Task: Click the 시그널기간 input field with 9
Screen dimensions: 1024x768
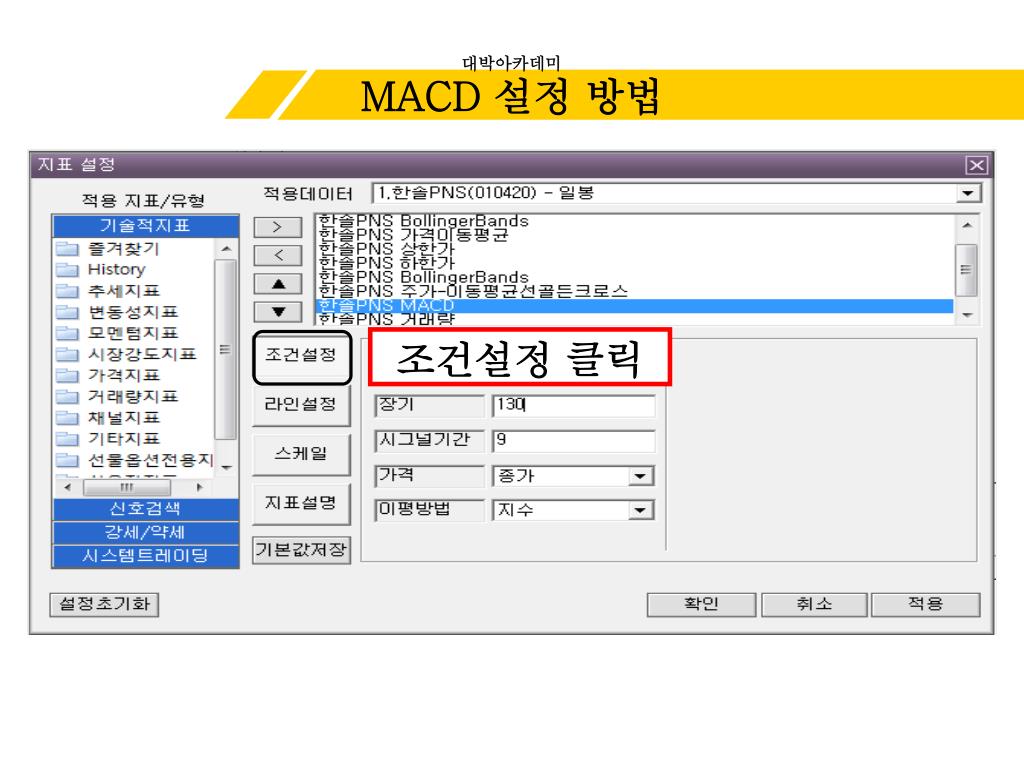Action: click(x=573, y=441)
